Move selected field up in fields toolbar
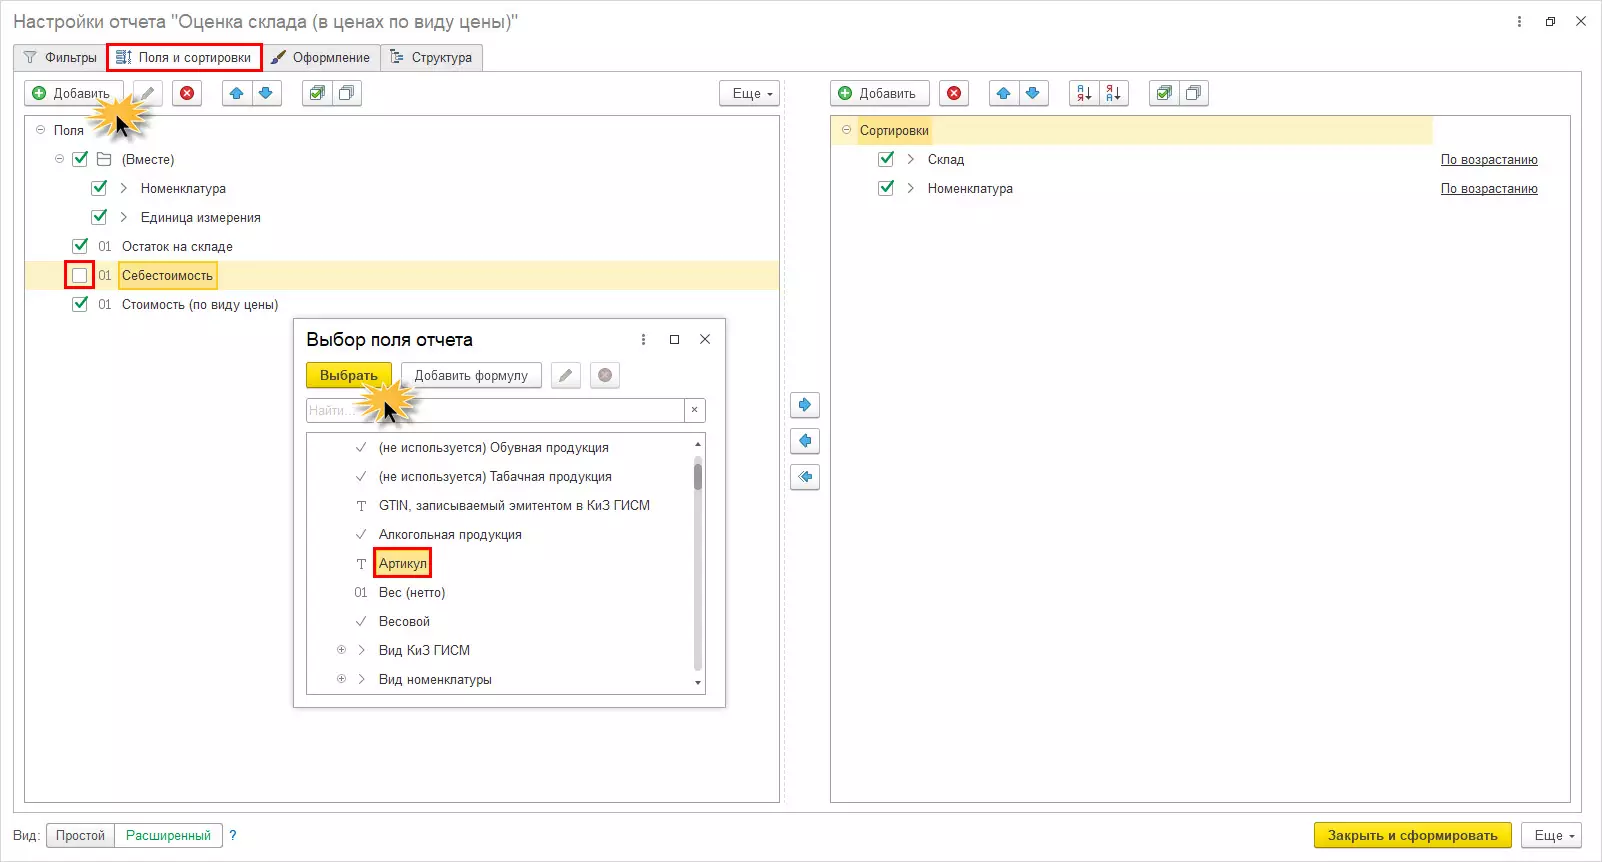The width and height of the screenshot is (1602, 862). tap(237, 93)
